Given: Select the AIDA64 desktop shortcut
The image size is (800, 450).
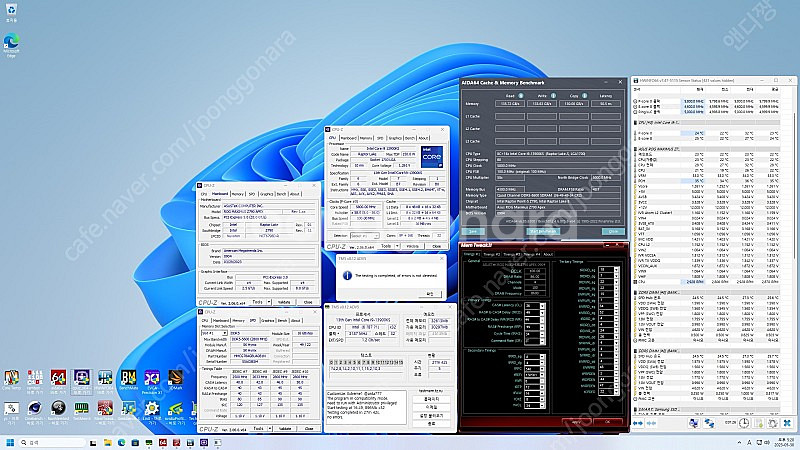Looking at the screenshot, I should tap(58, 381).
